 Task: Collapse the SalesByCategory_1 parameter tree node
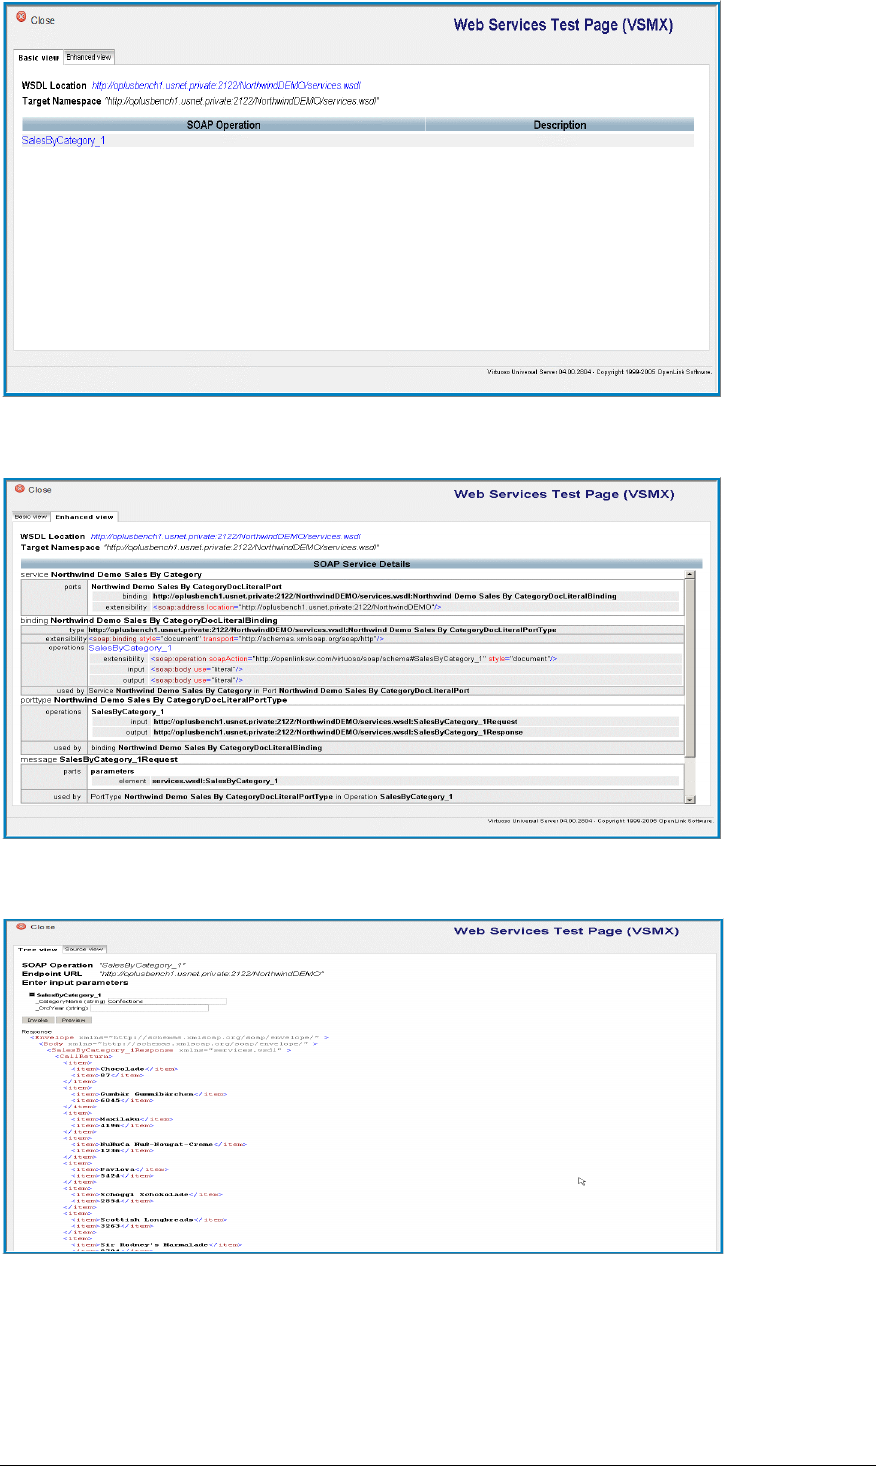31,995
